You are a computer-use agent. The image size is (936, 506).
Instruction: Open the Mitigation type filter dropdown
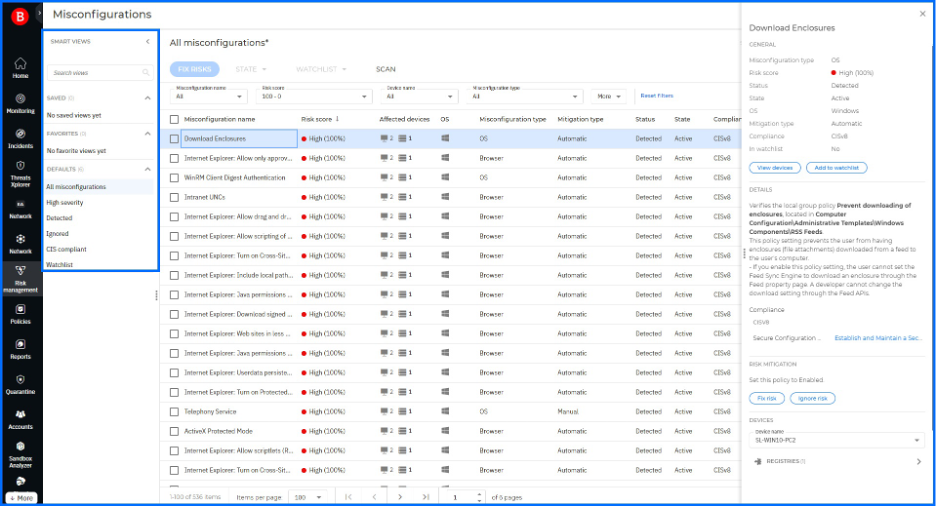click(525, 96)
